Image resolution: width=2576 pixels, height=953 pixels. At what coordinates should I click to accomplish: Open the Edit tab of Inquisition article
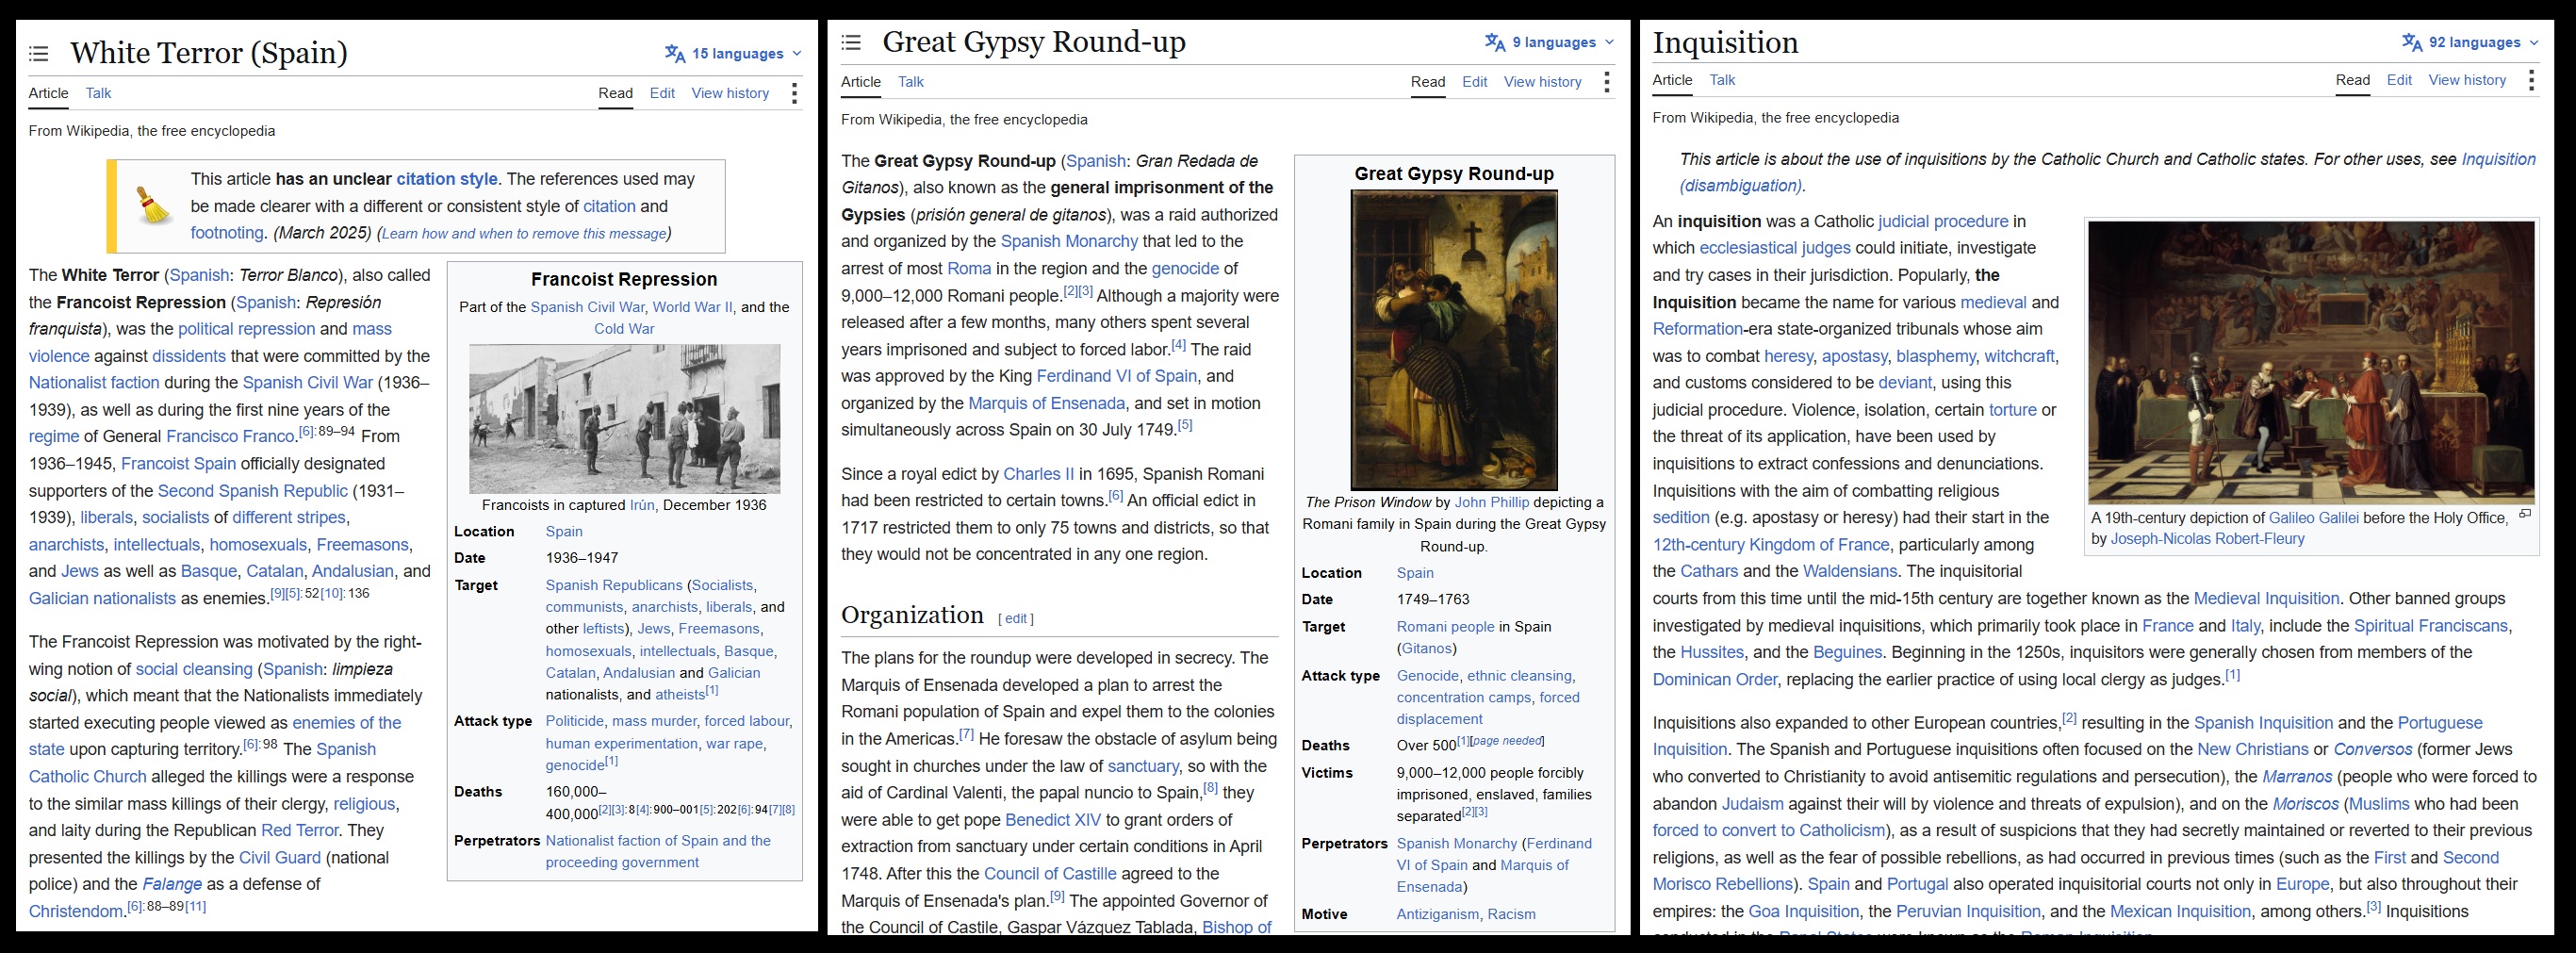[x=2399, y=80]
